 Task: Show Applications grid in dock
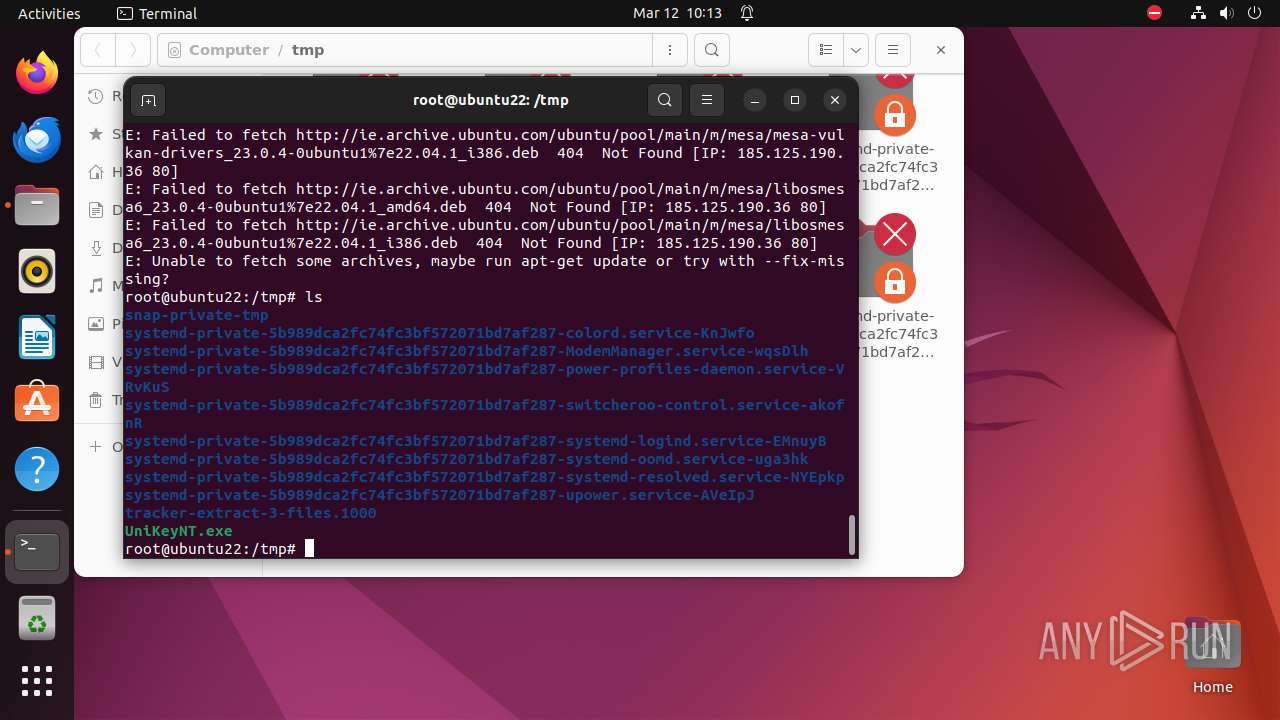point(37,681)
